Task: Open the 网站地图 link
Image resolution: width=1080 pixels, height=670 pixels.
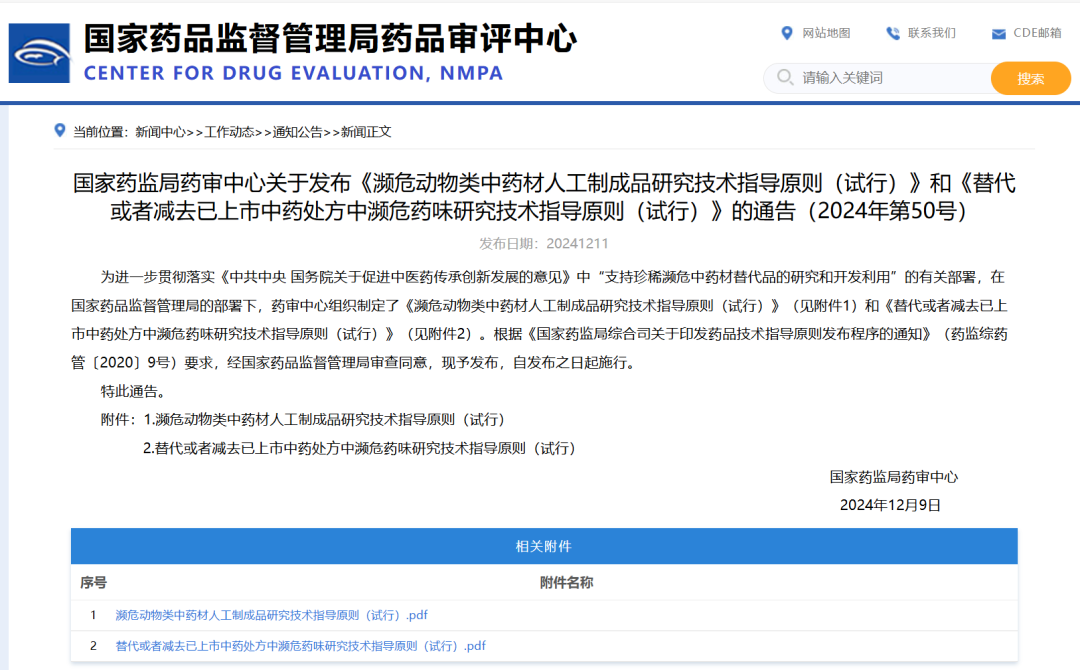Action: [826, 32]
